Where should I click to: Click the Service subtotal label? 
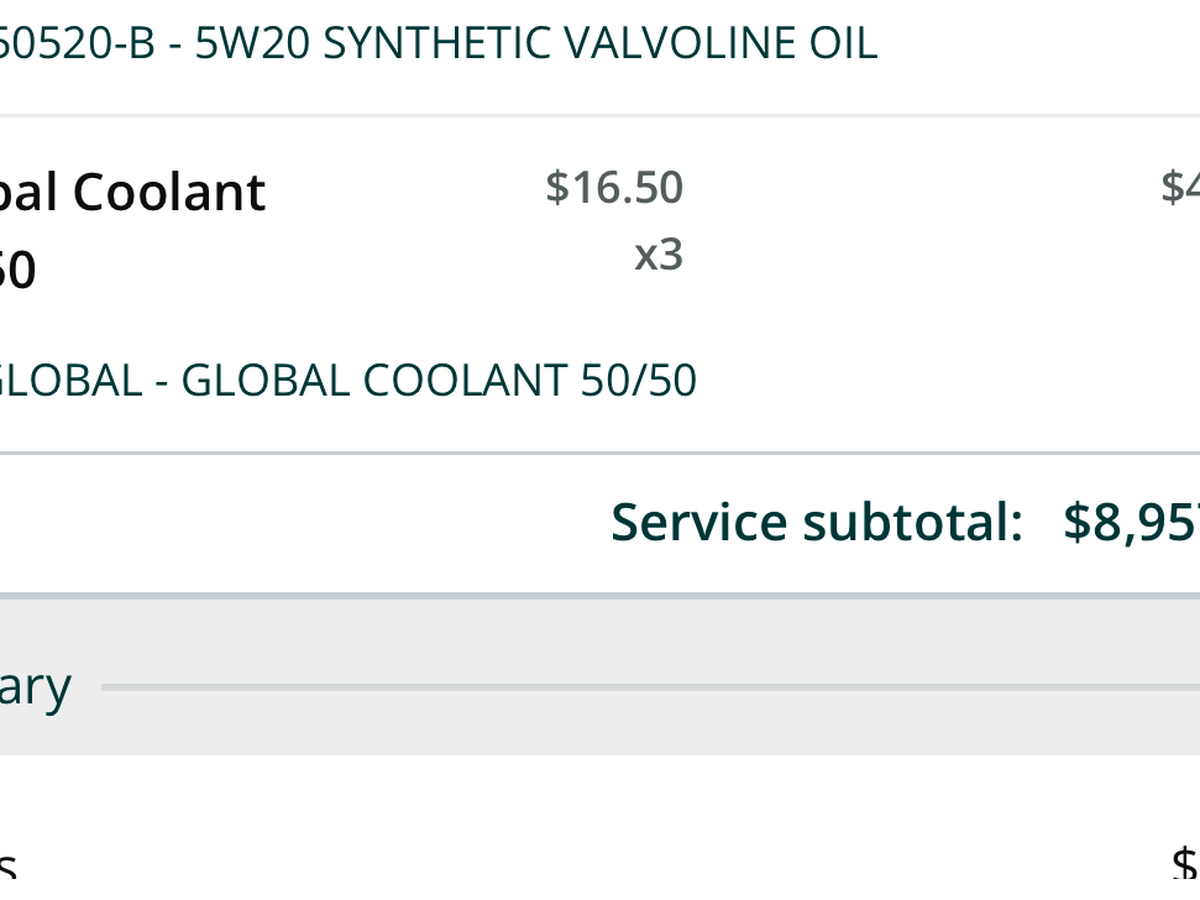pyautogui.click(x=817, y=522)
